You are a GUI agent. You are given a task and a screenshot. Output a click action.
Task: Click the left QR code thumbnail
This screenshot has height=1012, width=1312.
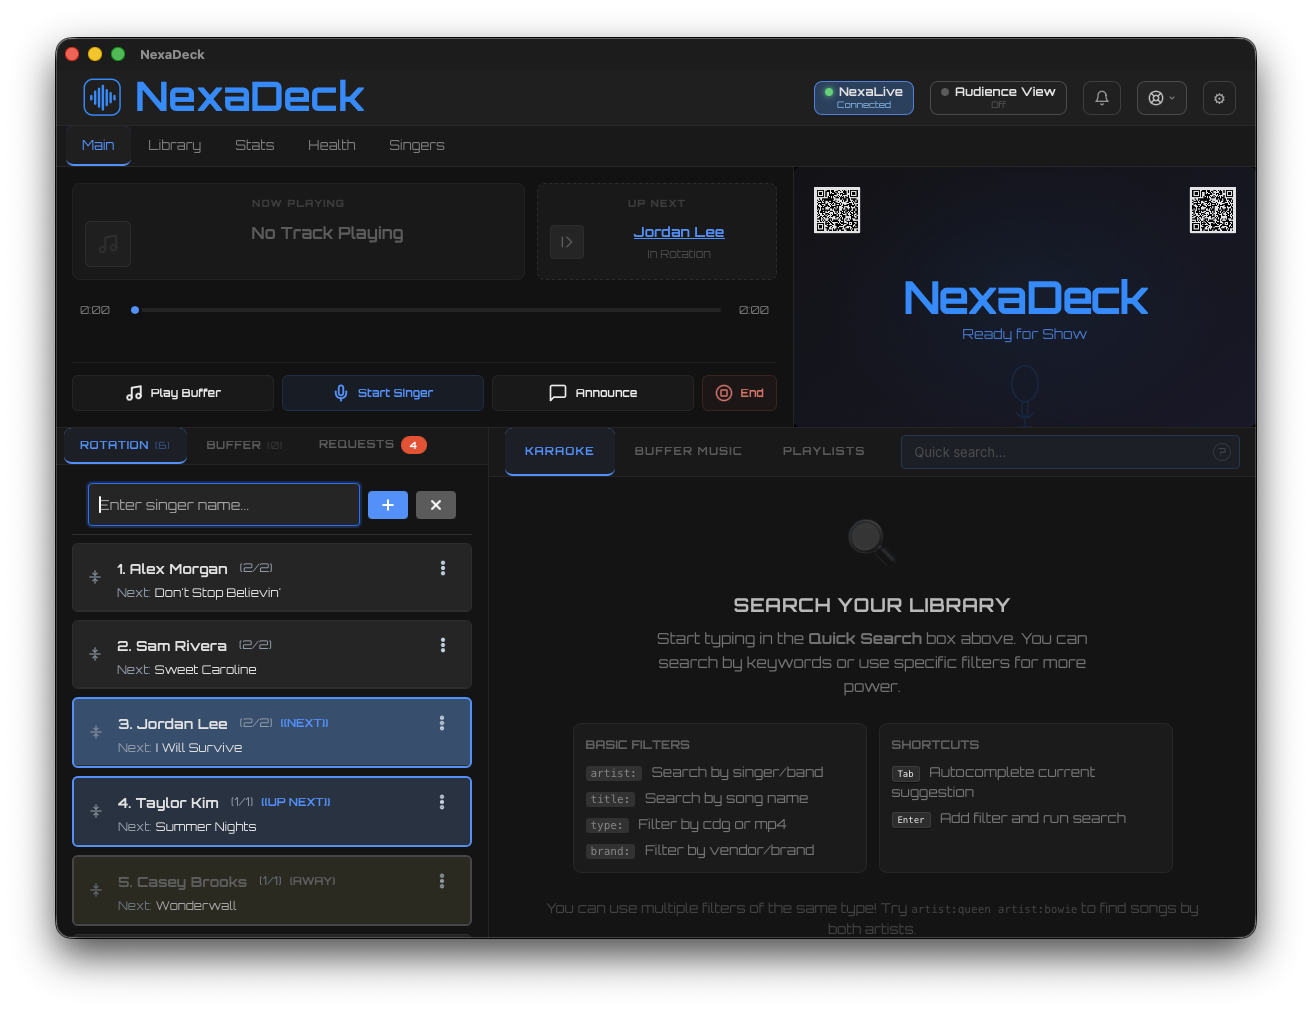click(x=837, y=210)
